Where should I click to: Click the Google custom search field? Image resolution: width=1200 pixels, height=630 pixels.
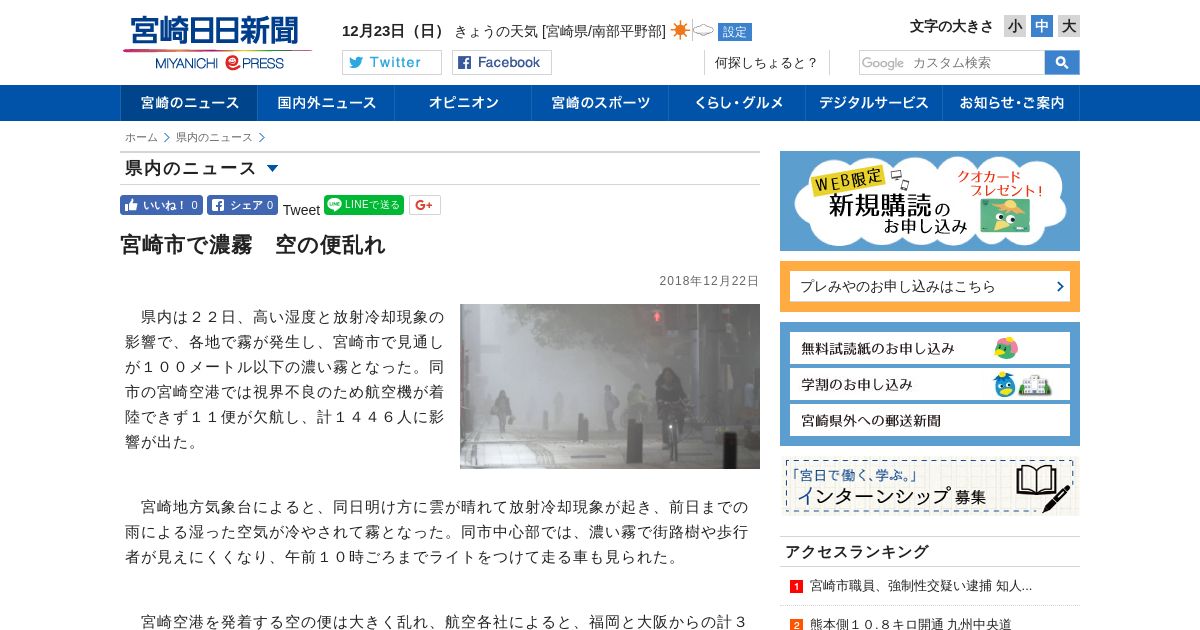click(952, 63)
